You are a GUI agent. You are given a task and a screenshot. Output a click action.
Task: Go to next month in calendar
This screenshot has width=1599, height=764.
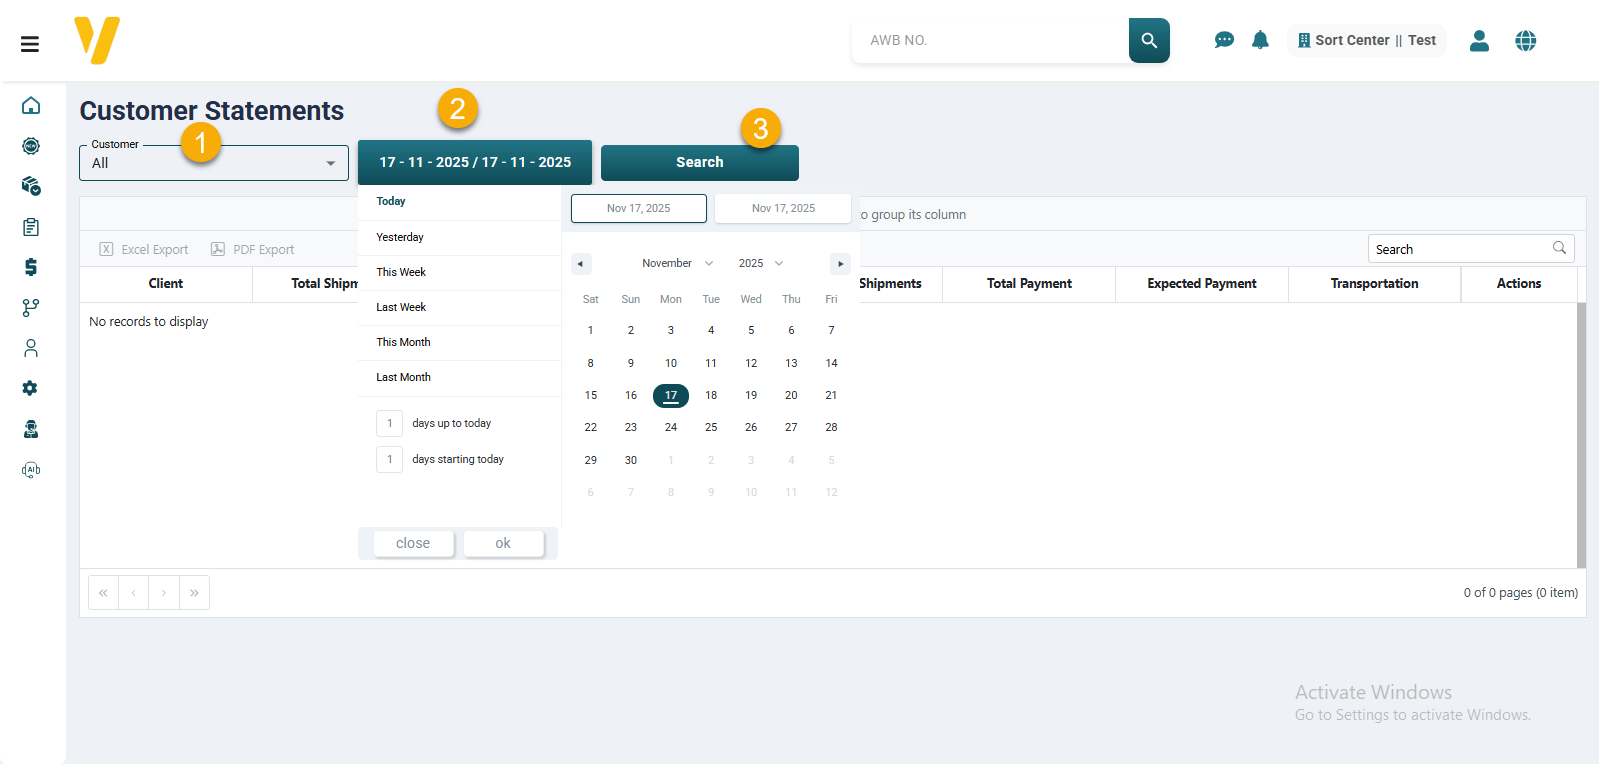pos(840,264)
